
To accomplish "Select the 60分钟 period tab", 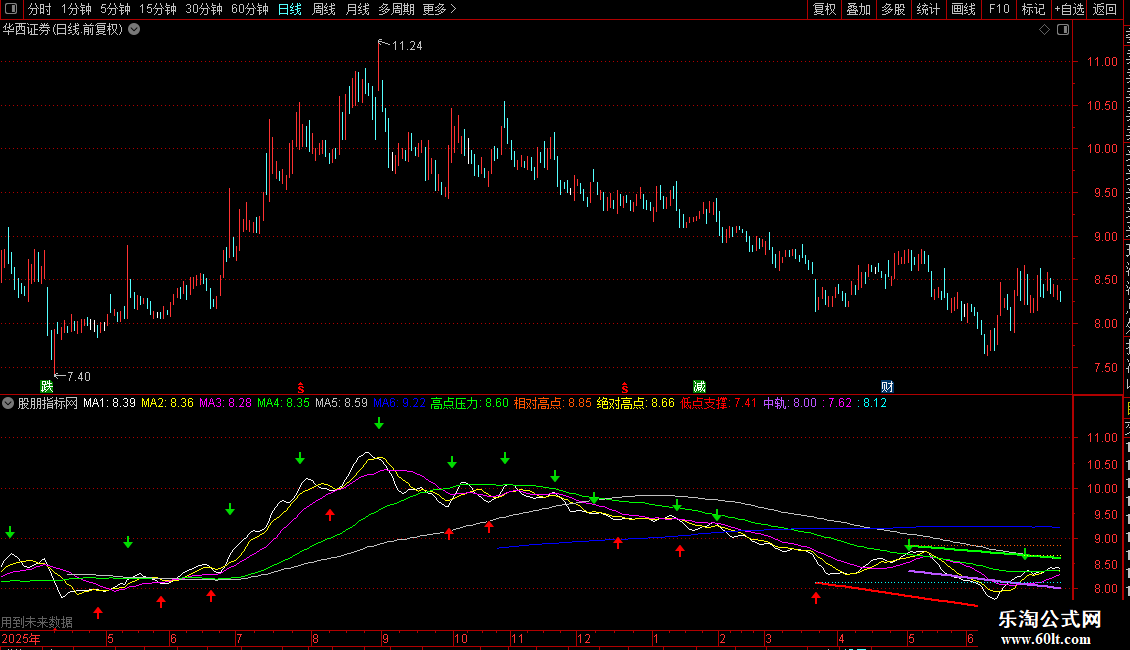I will tap(249, 9).
